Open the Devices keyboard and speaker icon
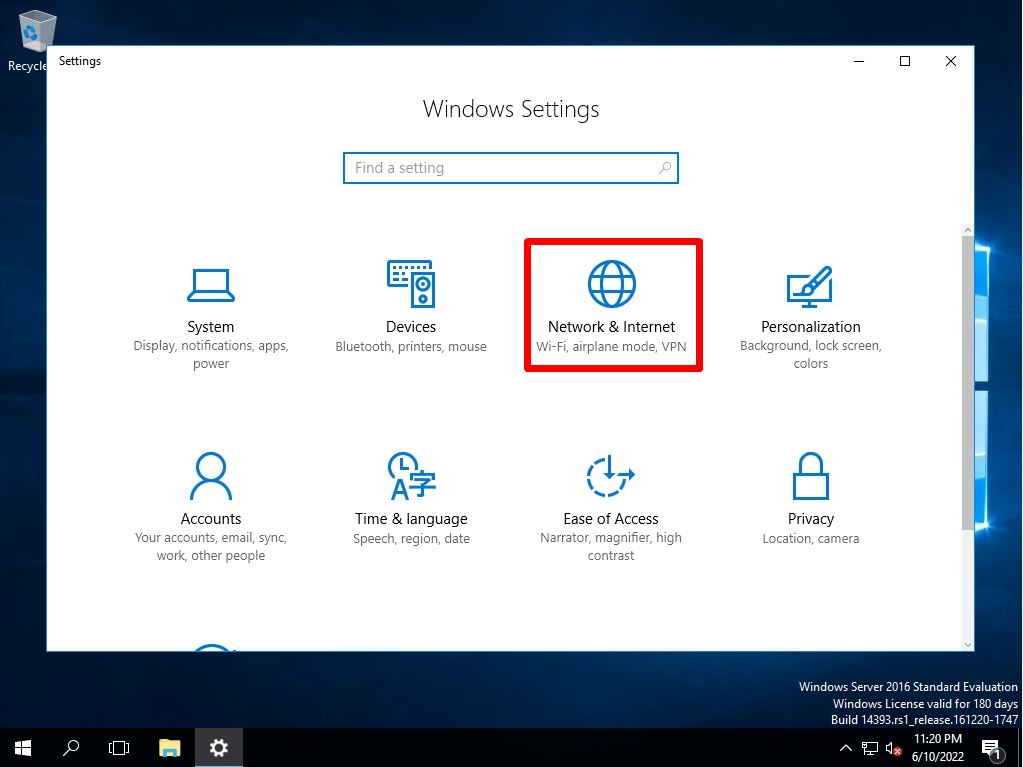This screenshot has width=1023, height=767. (411, 284)
